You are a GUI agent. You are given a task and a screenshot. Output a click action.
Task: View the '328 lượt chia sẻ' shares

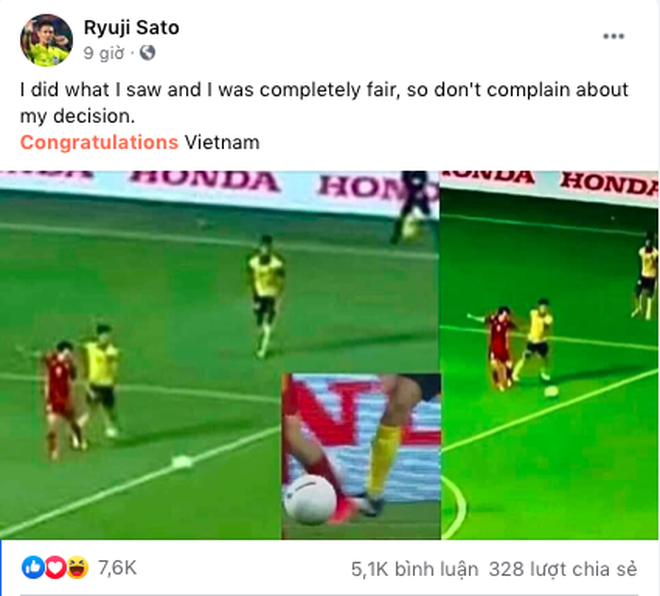563,569
